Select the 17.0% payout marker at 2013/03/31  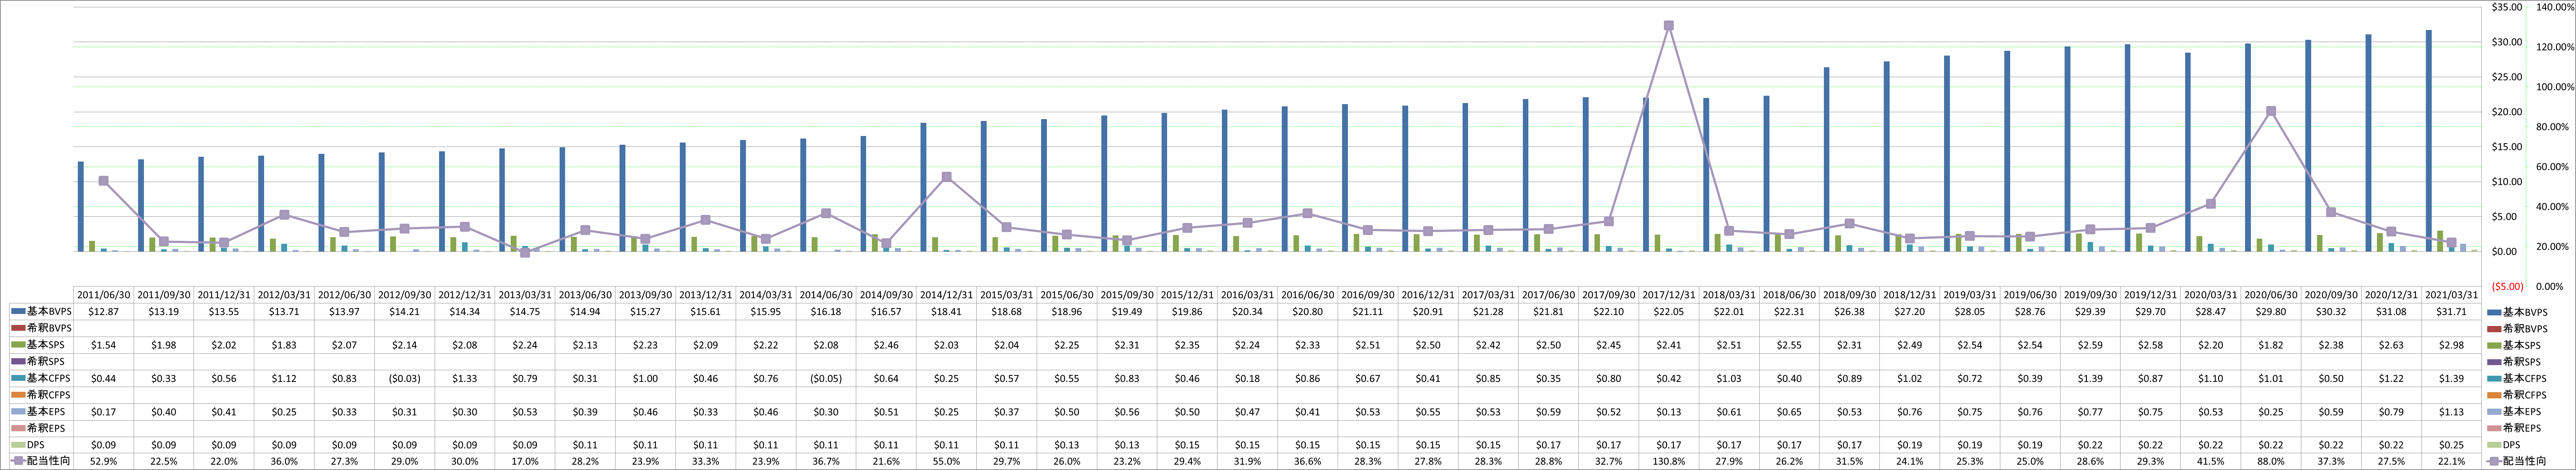tap(525, 252)
